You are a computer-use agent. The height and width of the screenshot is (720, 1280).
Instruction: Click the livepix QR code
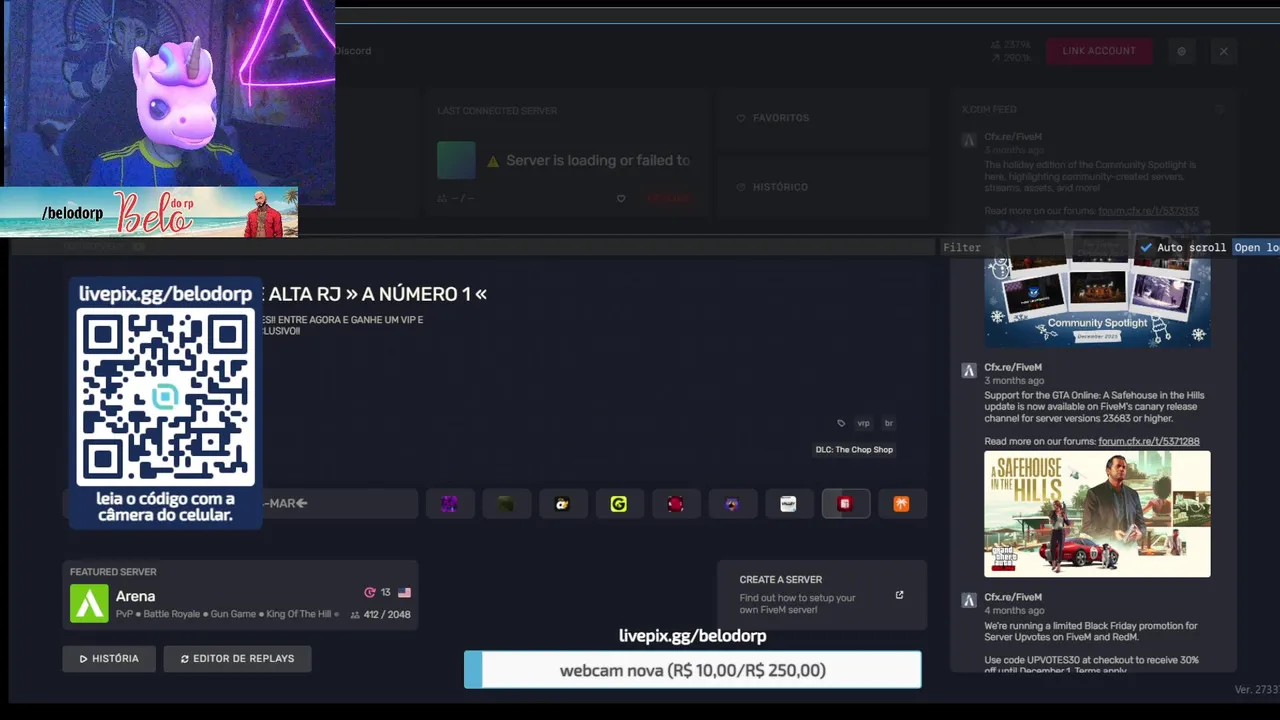coord(166,396)
